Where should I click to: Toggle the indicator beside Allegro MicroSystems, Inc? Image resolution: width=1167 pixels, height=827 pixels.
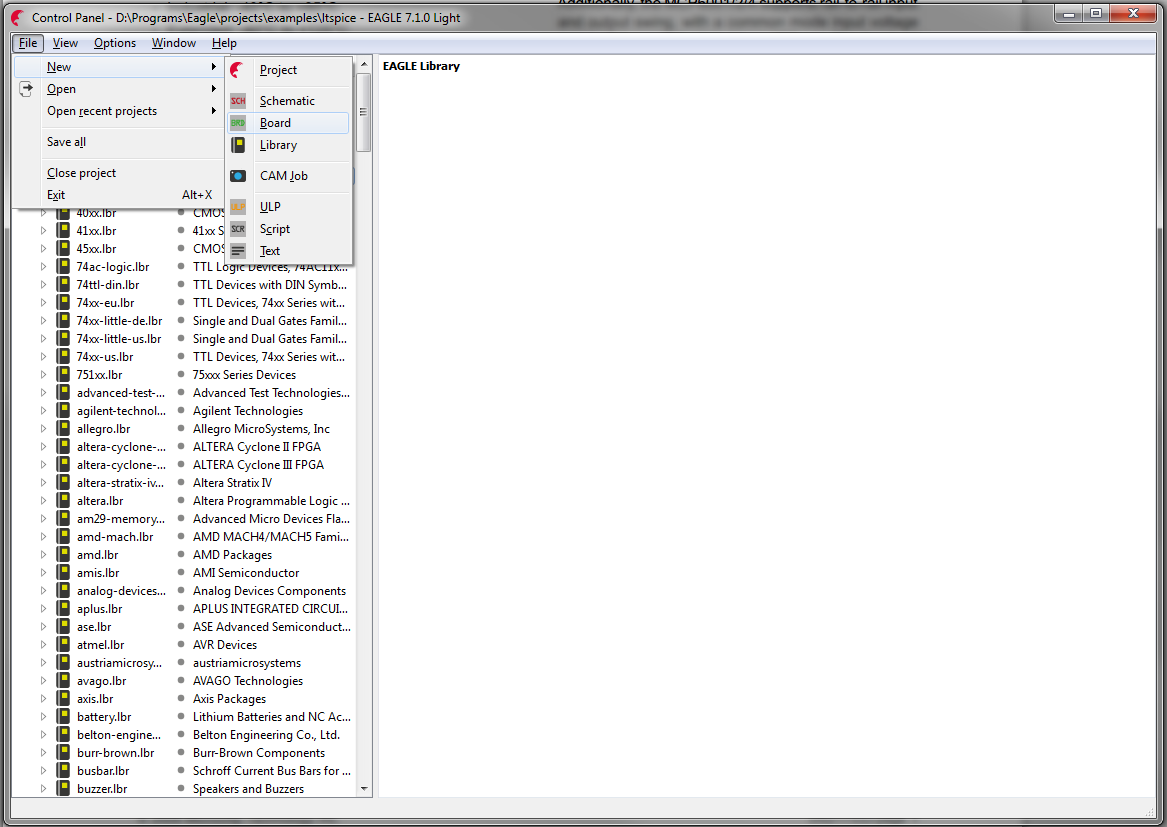[182, 428]
